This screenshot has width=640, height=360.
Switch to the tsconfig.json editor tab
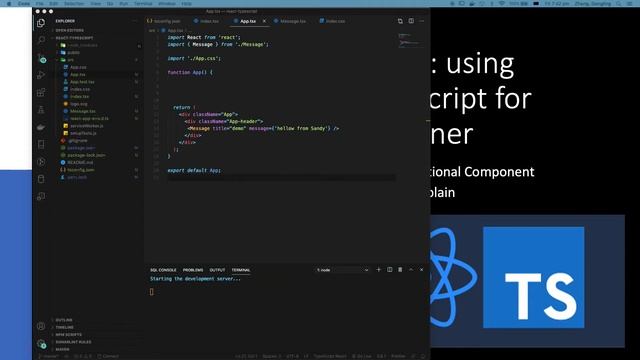pos(164,21)
